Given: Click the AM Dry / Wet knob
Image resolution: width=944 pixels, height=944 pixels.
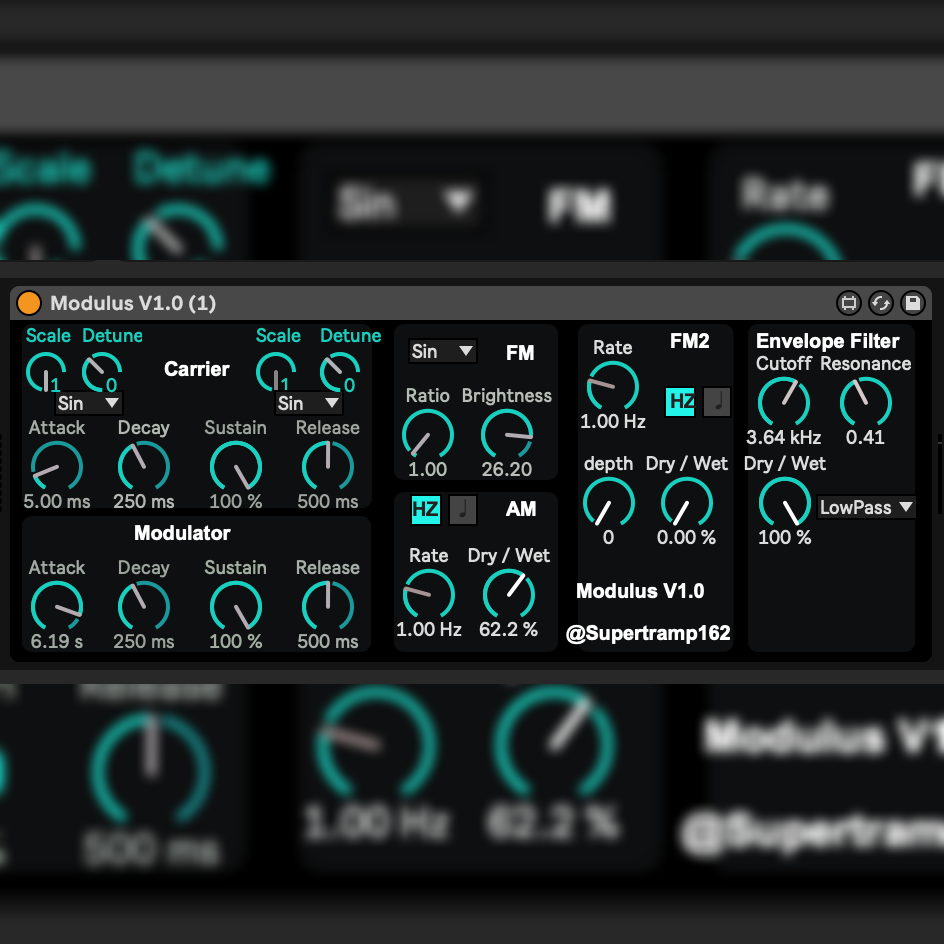Looking at the screenshot, I should (508, 595).
